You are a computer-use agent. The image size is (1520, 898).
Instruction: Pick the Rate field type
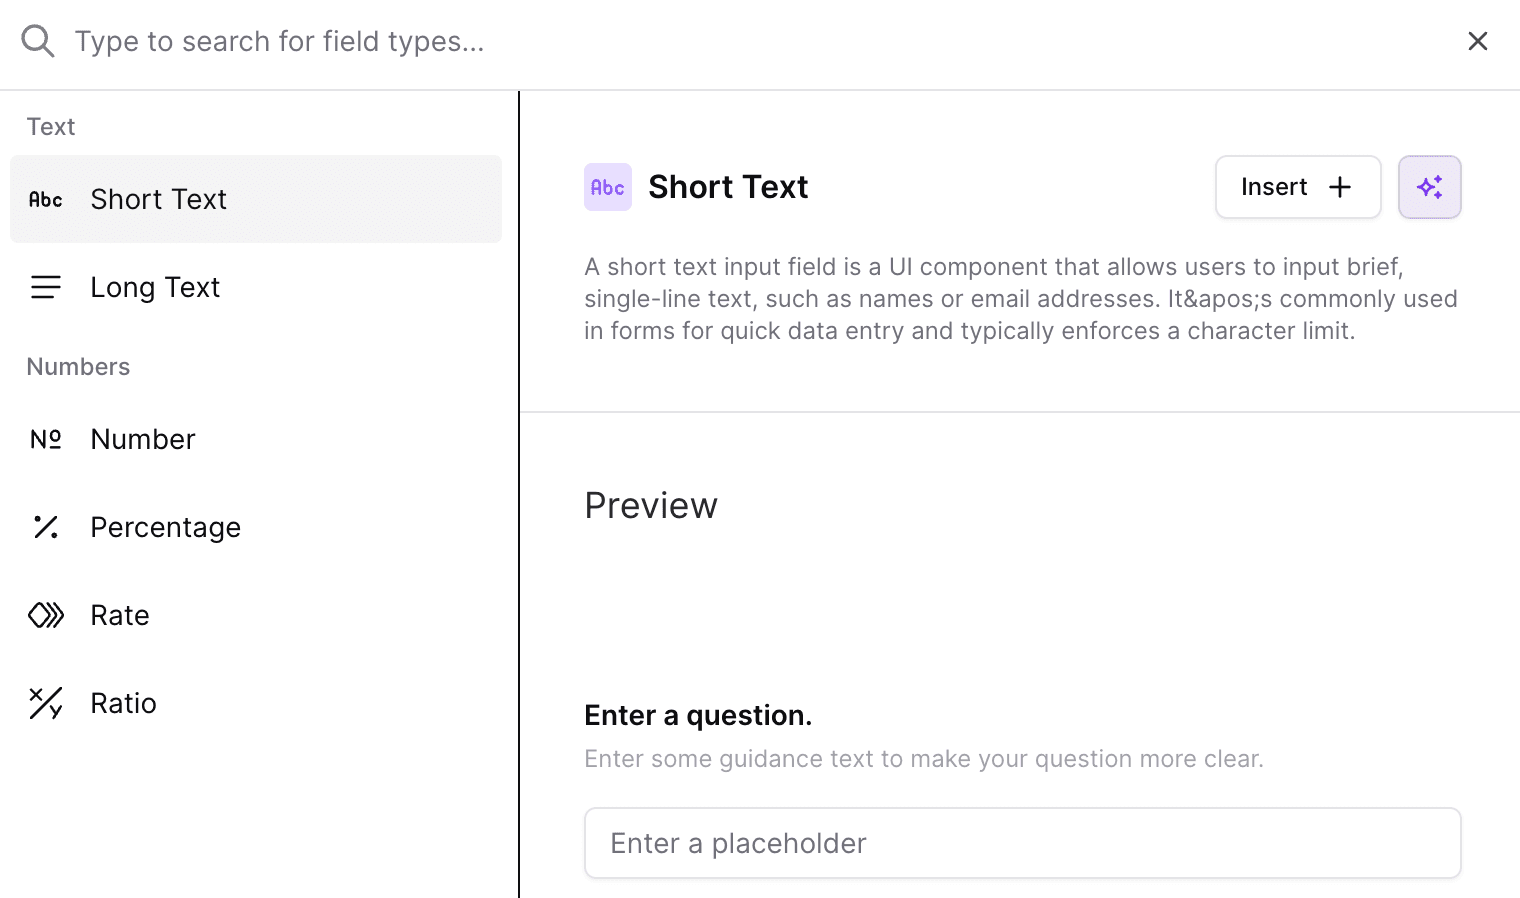point(256,615)
